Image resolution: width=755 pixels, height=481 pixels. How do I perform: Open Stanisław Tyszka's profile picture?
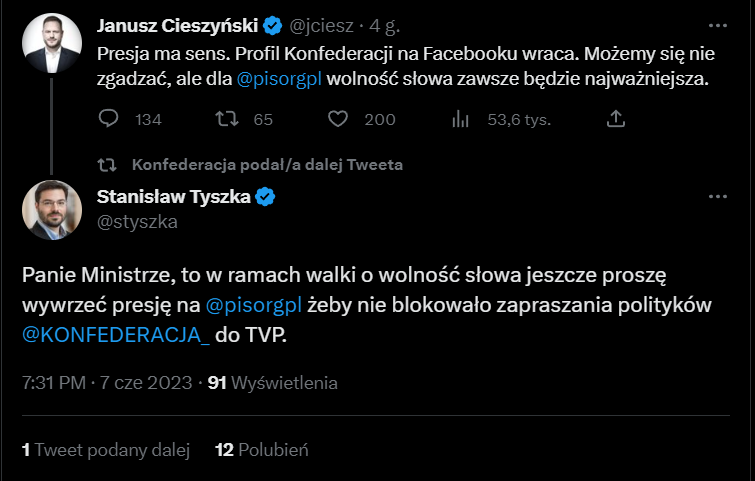click(46, 210)
